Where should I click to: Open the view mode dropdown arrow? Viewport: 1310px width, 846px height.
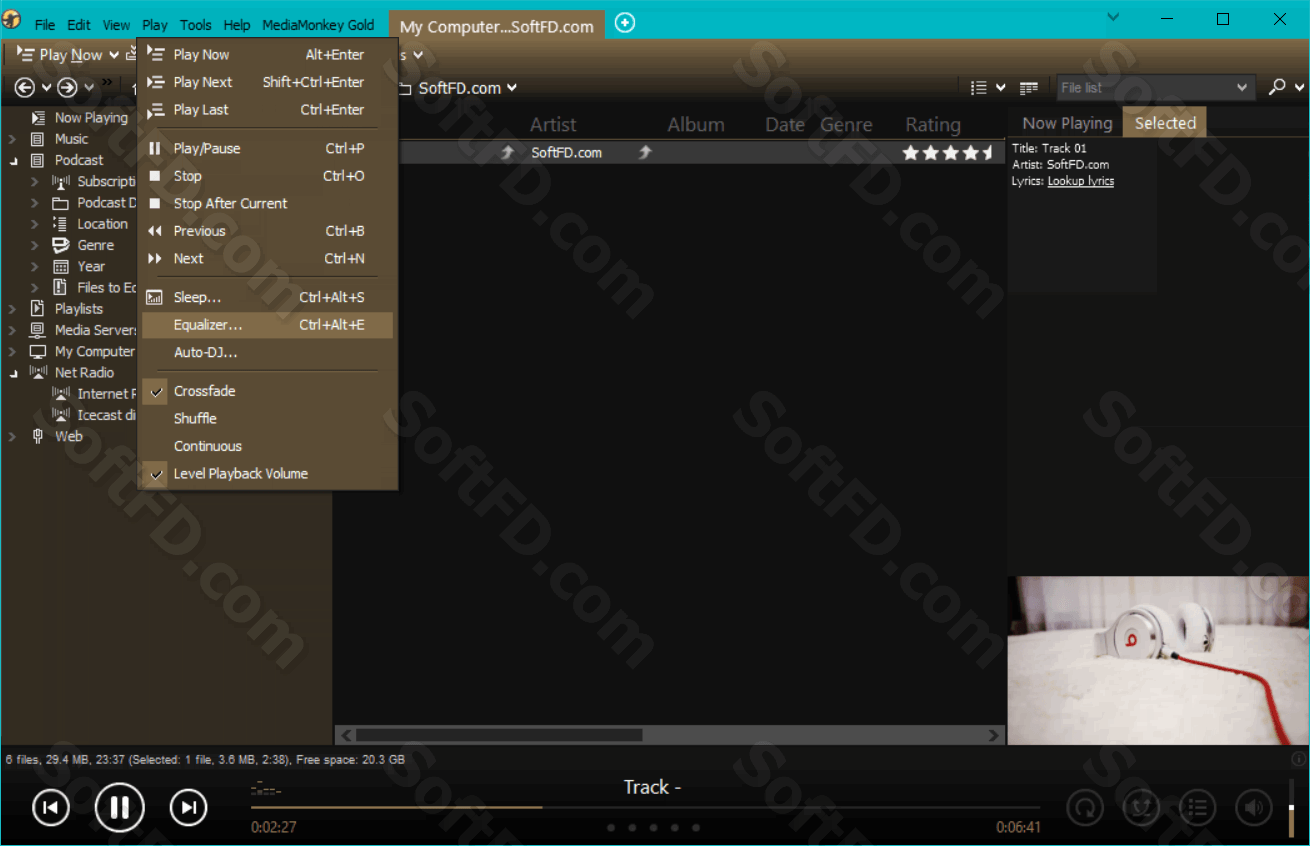point(1001,88)
